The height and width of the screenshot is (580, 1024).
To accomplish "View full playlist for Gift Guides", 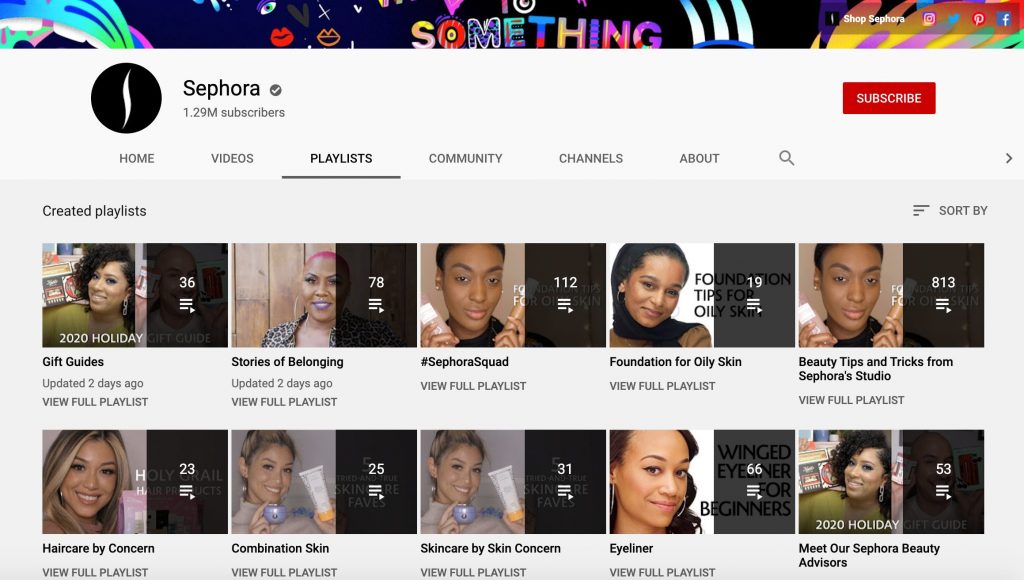I will point(95,402).
